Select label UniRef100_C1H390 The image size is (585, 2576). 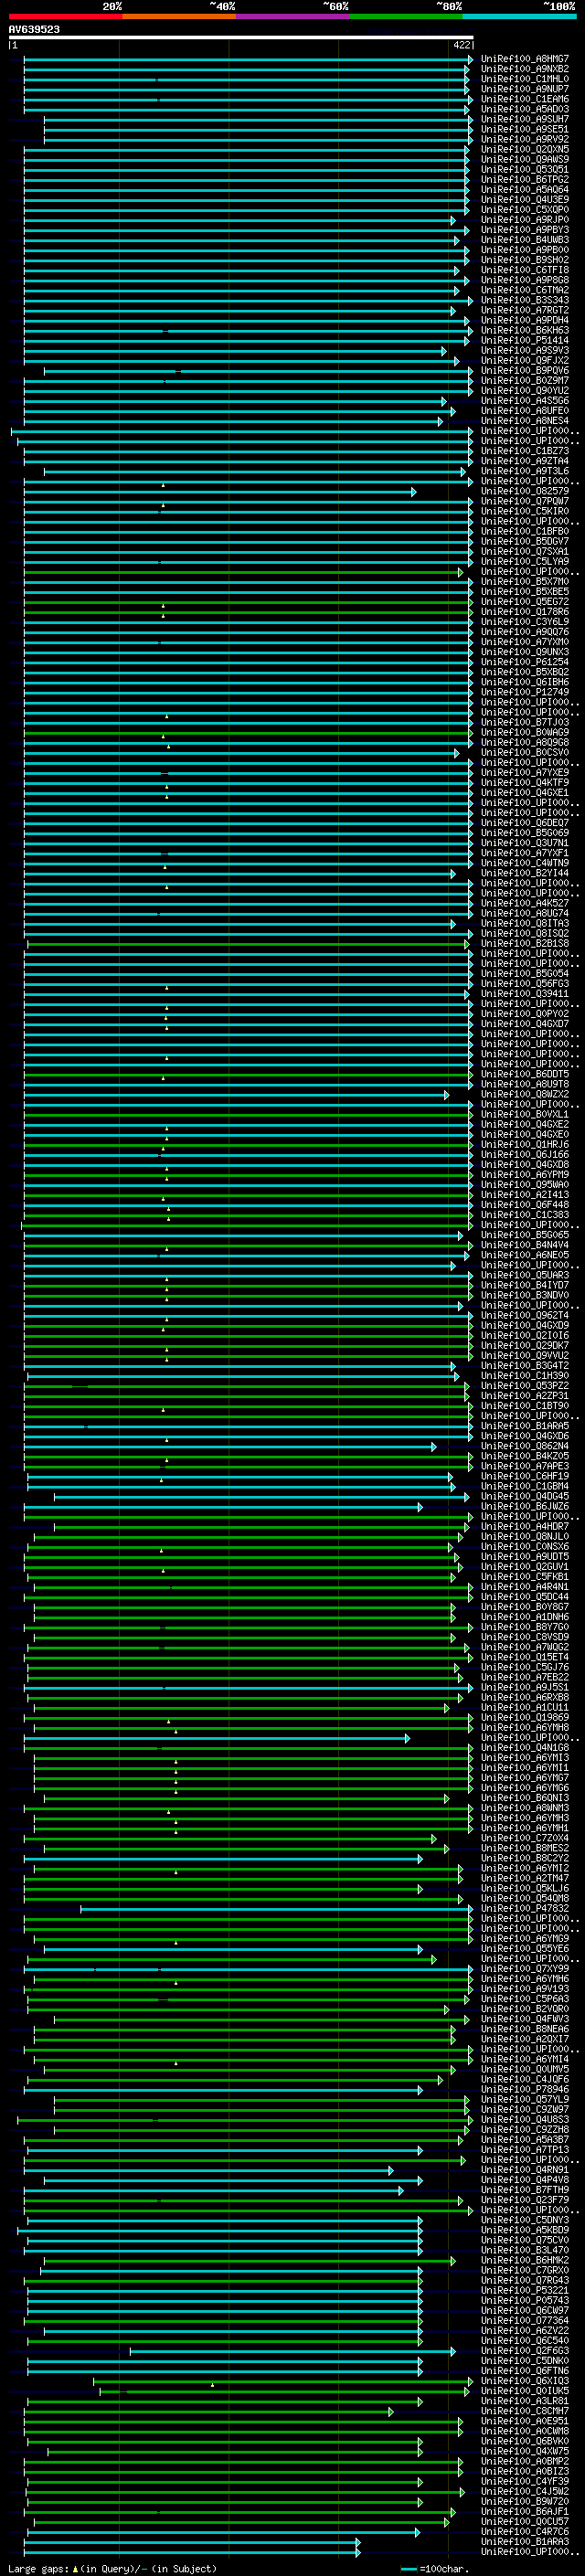(x=525, y=1376)
